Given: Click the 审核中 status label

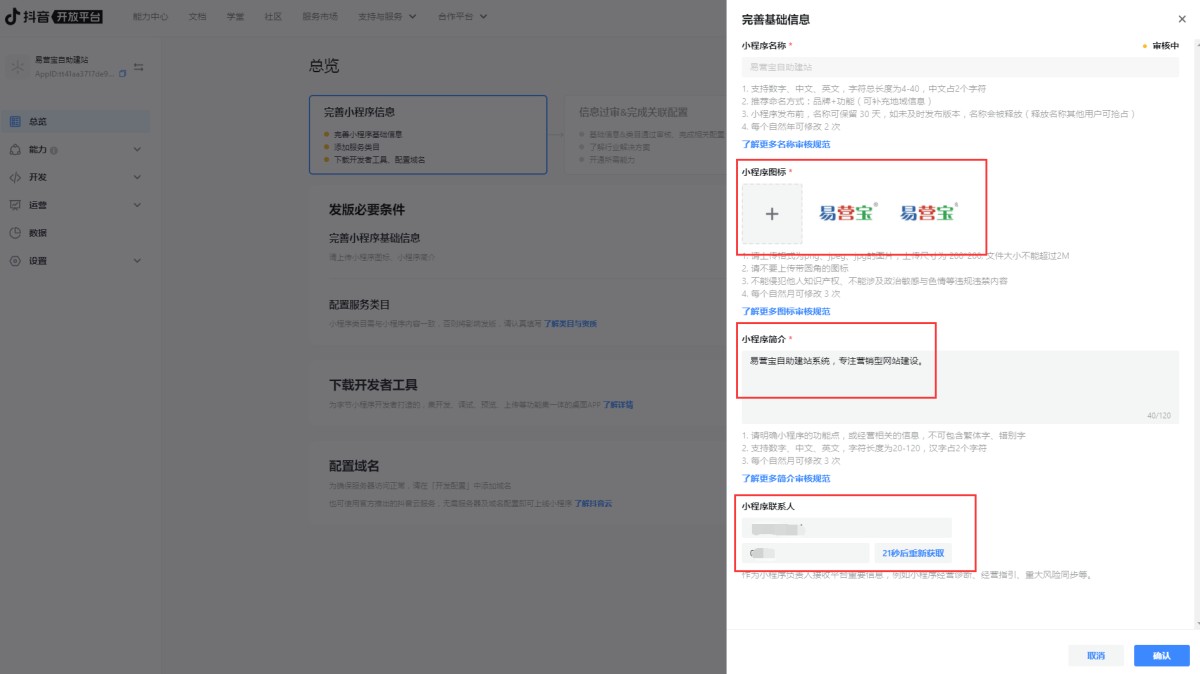Looking at the screenshot, I should click(1161, 46).
